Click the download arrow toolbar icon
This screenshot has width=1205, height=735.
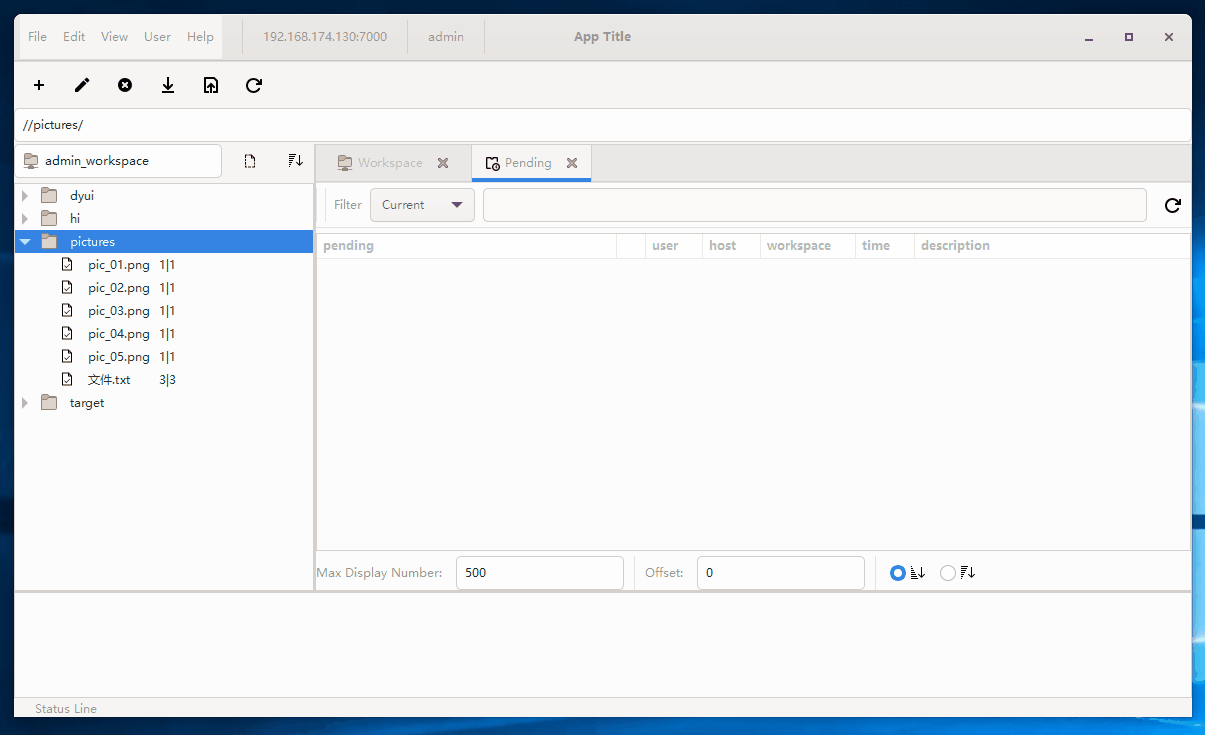(168, 85)
